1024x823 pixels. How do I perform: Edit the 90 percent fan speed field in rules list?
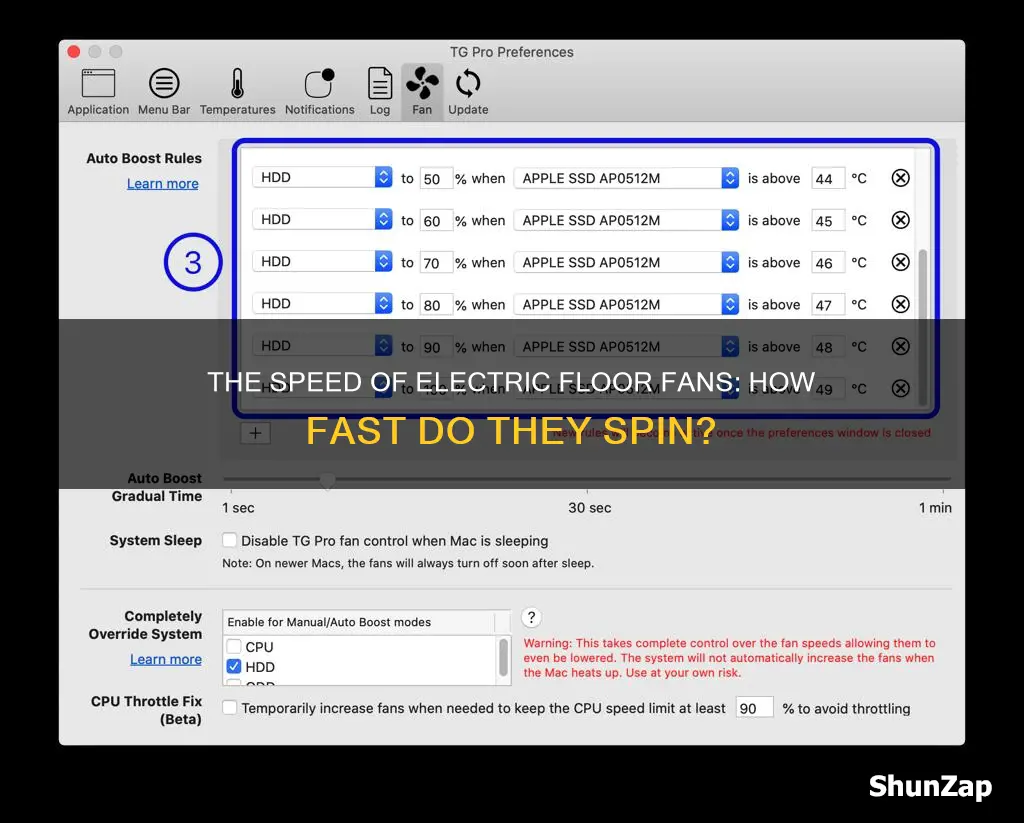[x=436, y=347]
